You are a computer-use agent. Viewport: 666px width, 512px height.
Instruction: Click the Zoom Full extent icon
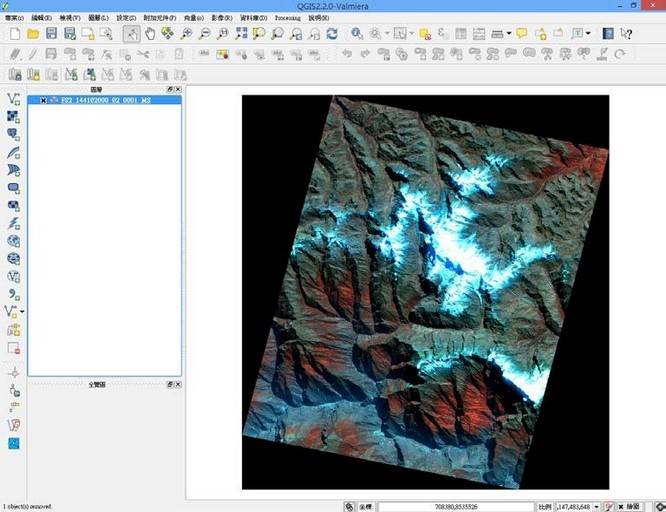(x=241, y=34)
